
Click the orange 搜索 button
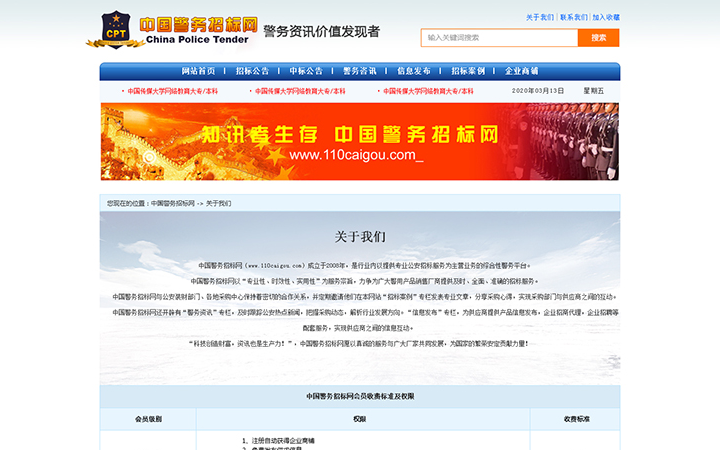[x=598, y=38]
